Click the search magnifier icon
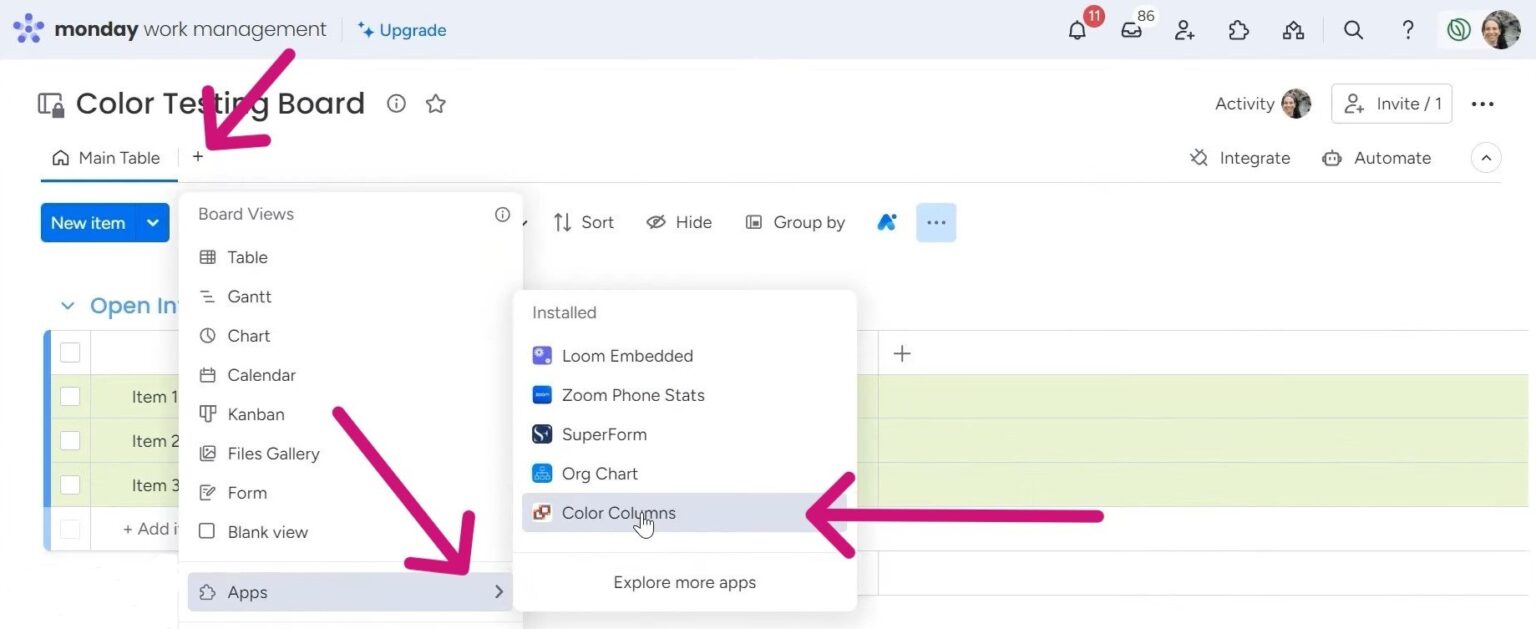This screenshot has width=1536, height=629. point(1353,30)
